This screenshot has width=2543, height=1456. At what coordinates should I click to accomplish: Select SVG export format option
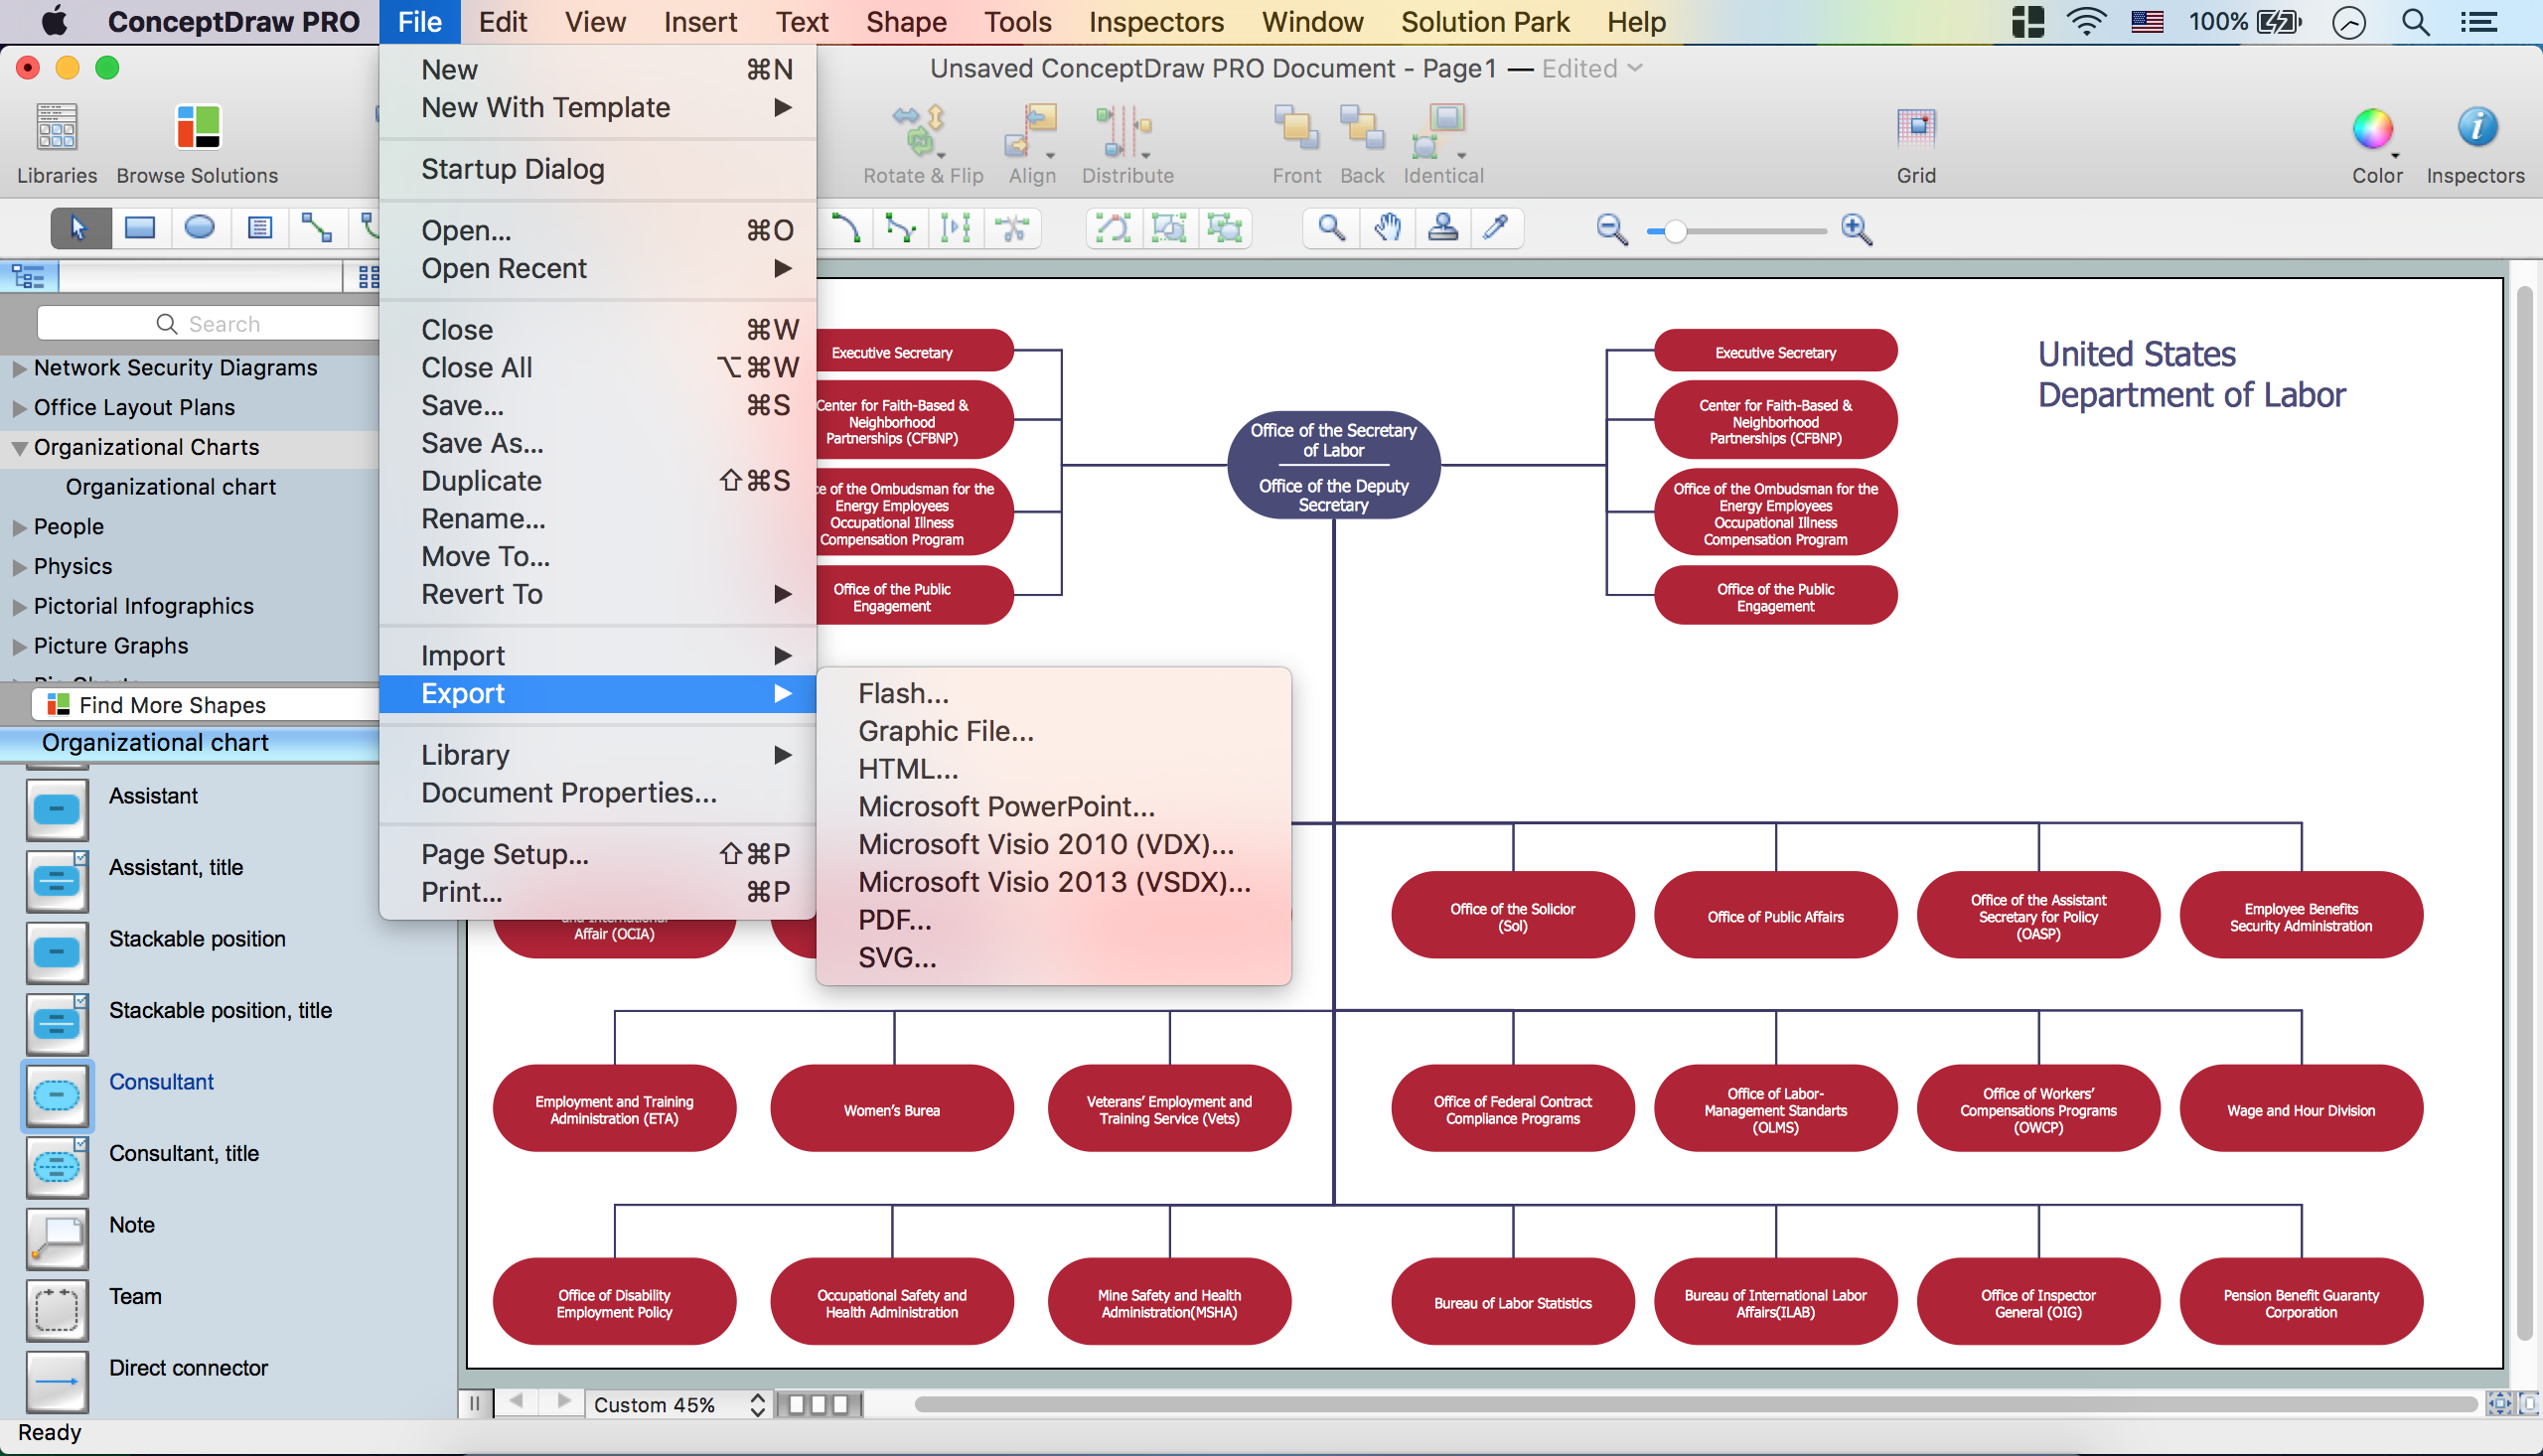click(894, 956)
